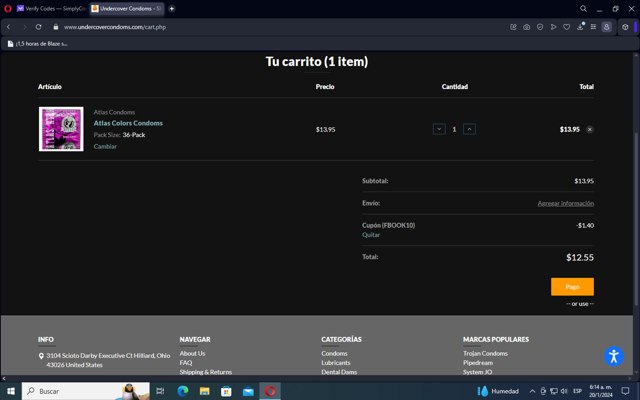Open the Condoms category footer link
Viewport: 640px width, 400px height.
(x=334, y=353)
